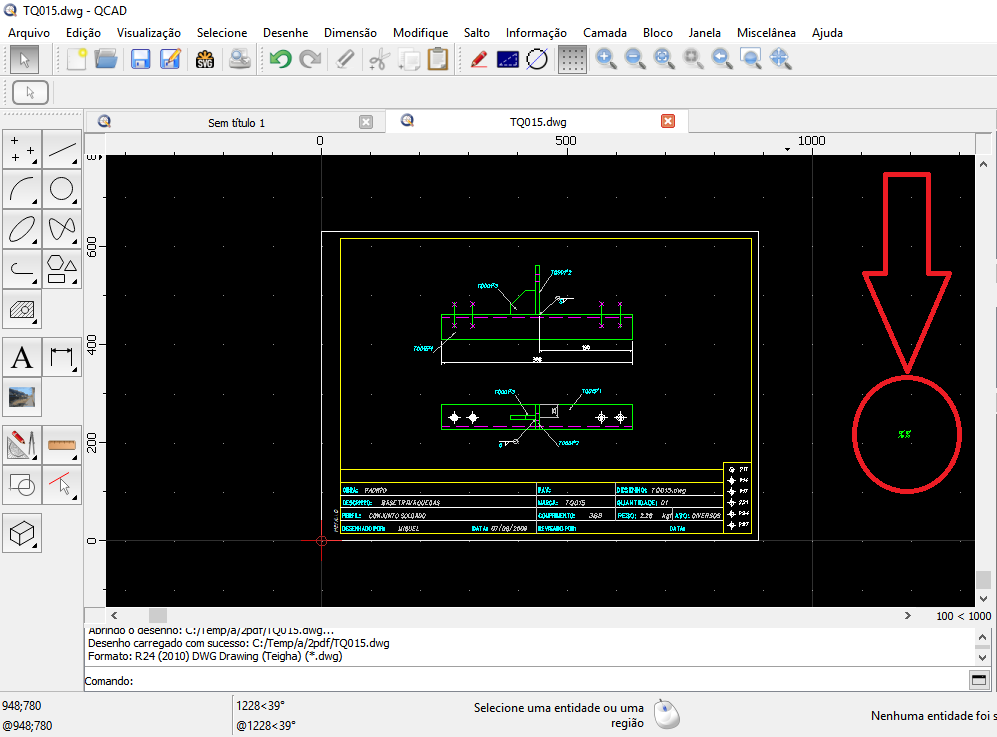Click the Save As icon
997x737 pixels.
click(170, 60)
